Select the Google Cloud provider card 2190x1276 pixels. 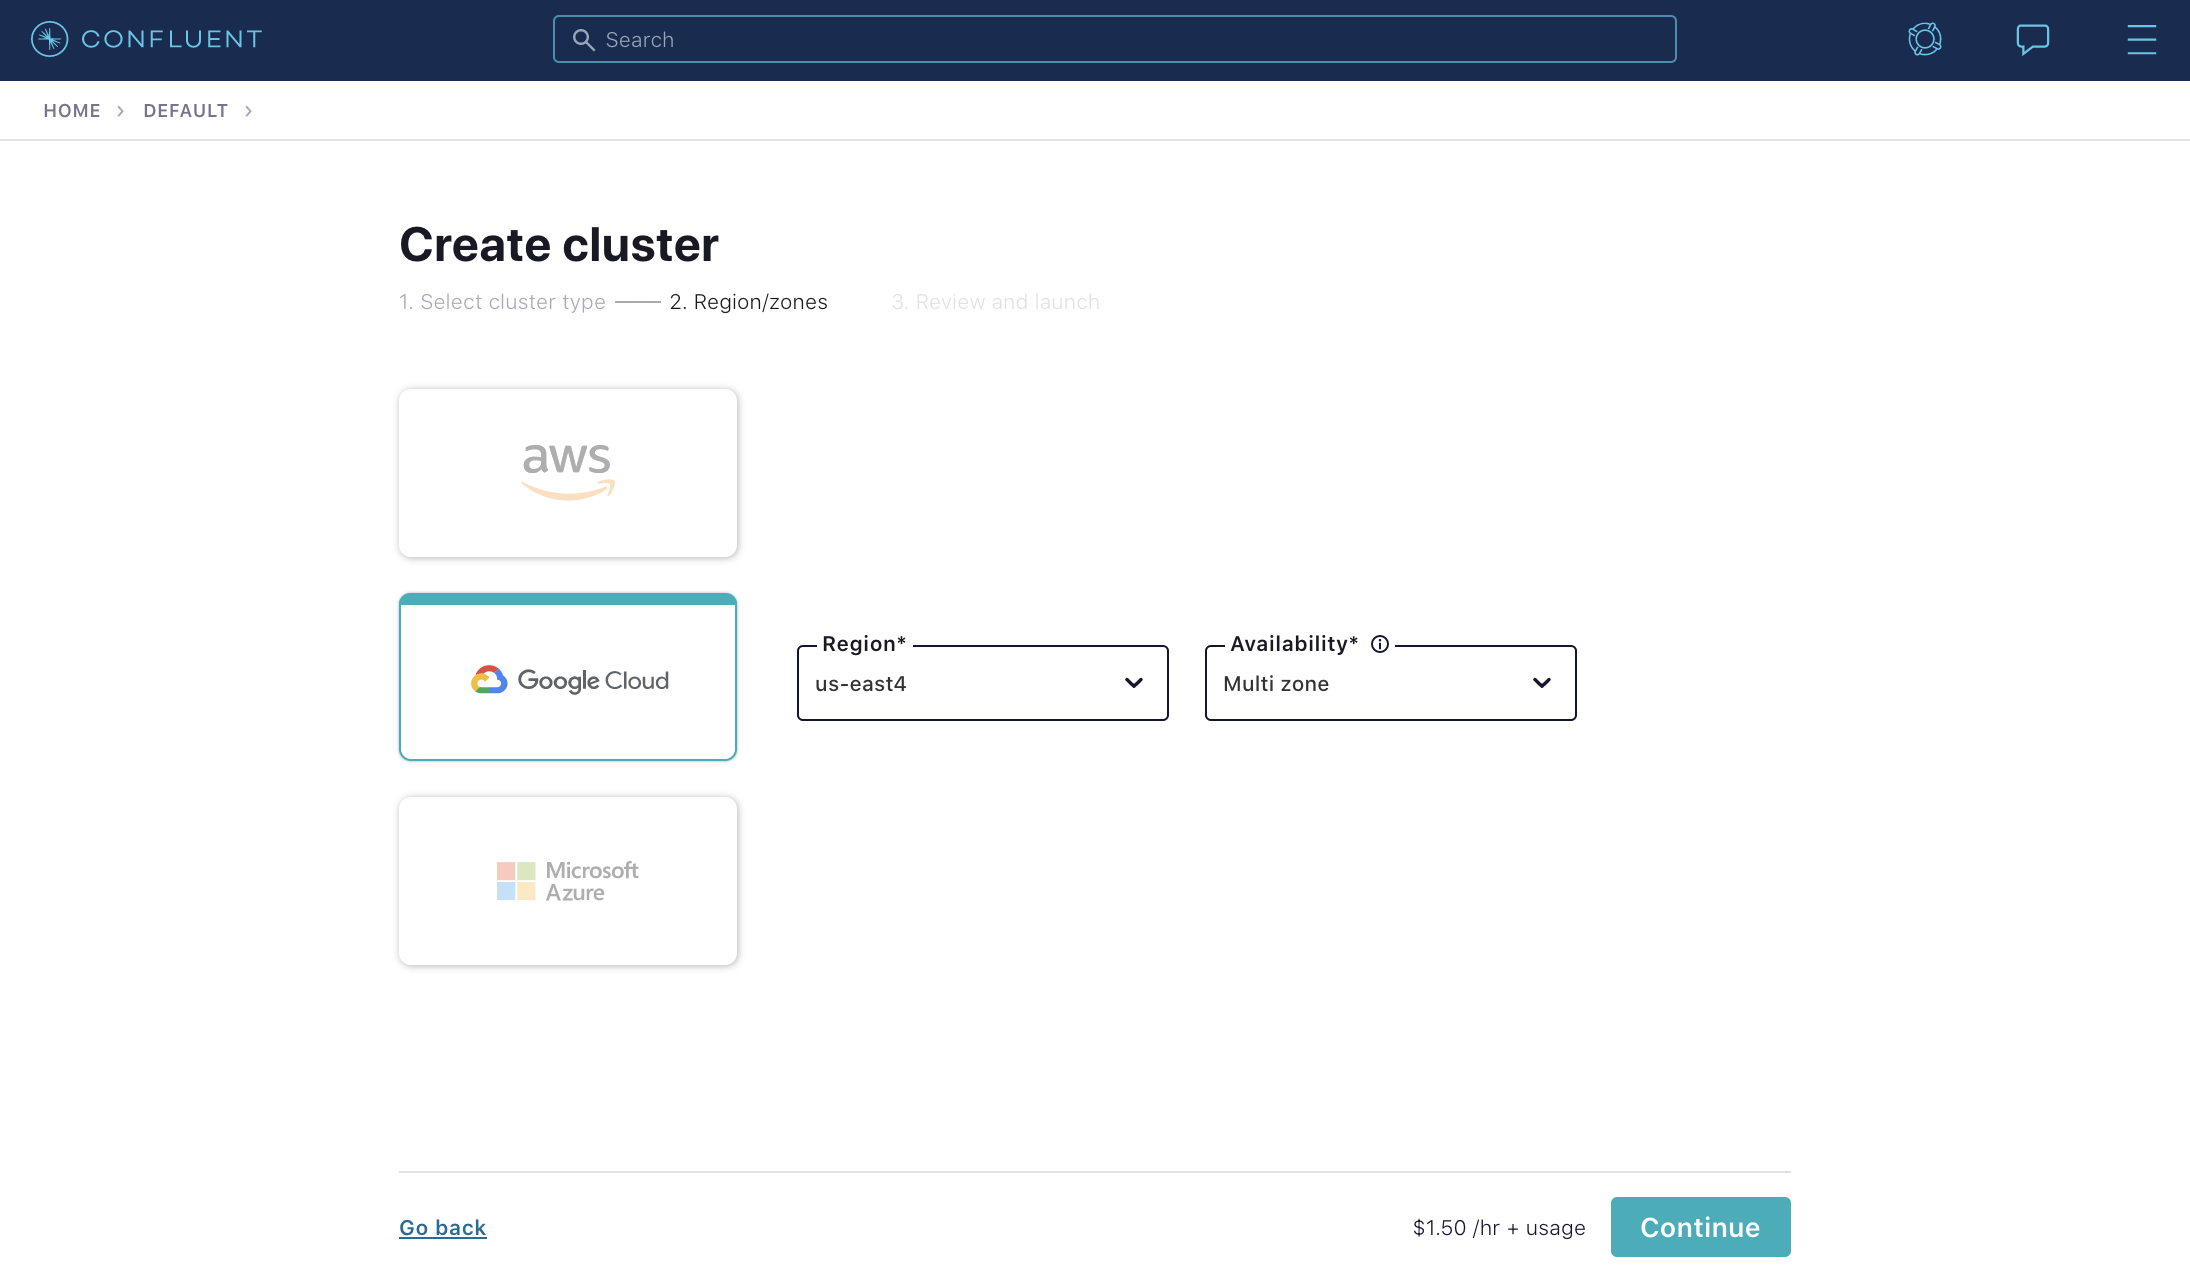pos(568,677)
